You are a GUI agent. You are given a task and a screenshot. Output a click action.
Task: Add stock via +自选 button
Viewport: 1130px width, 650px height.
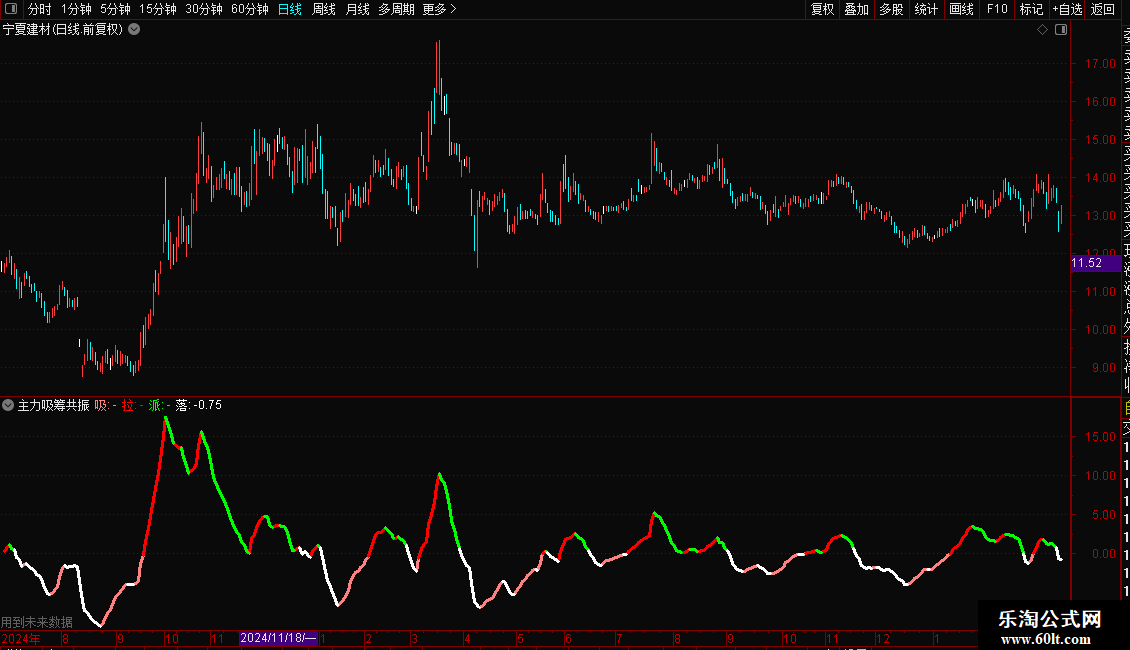(x=1067, y=9)
